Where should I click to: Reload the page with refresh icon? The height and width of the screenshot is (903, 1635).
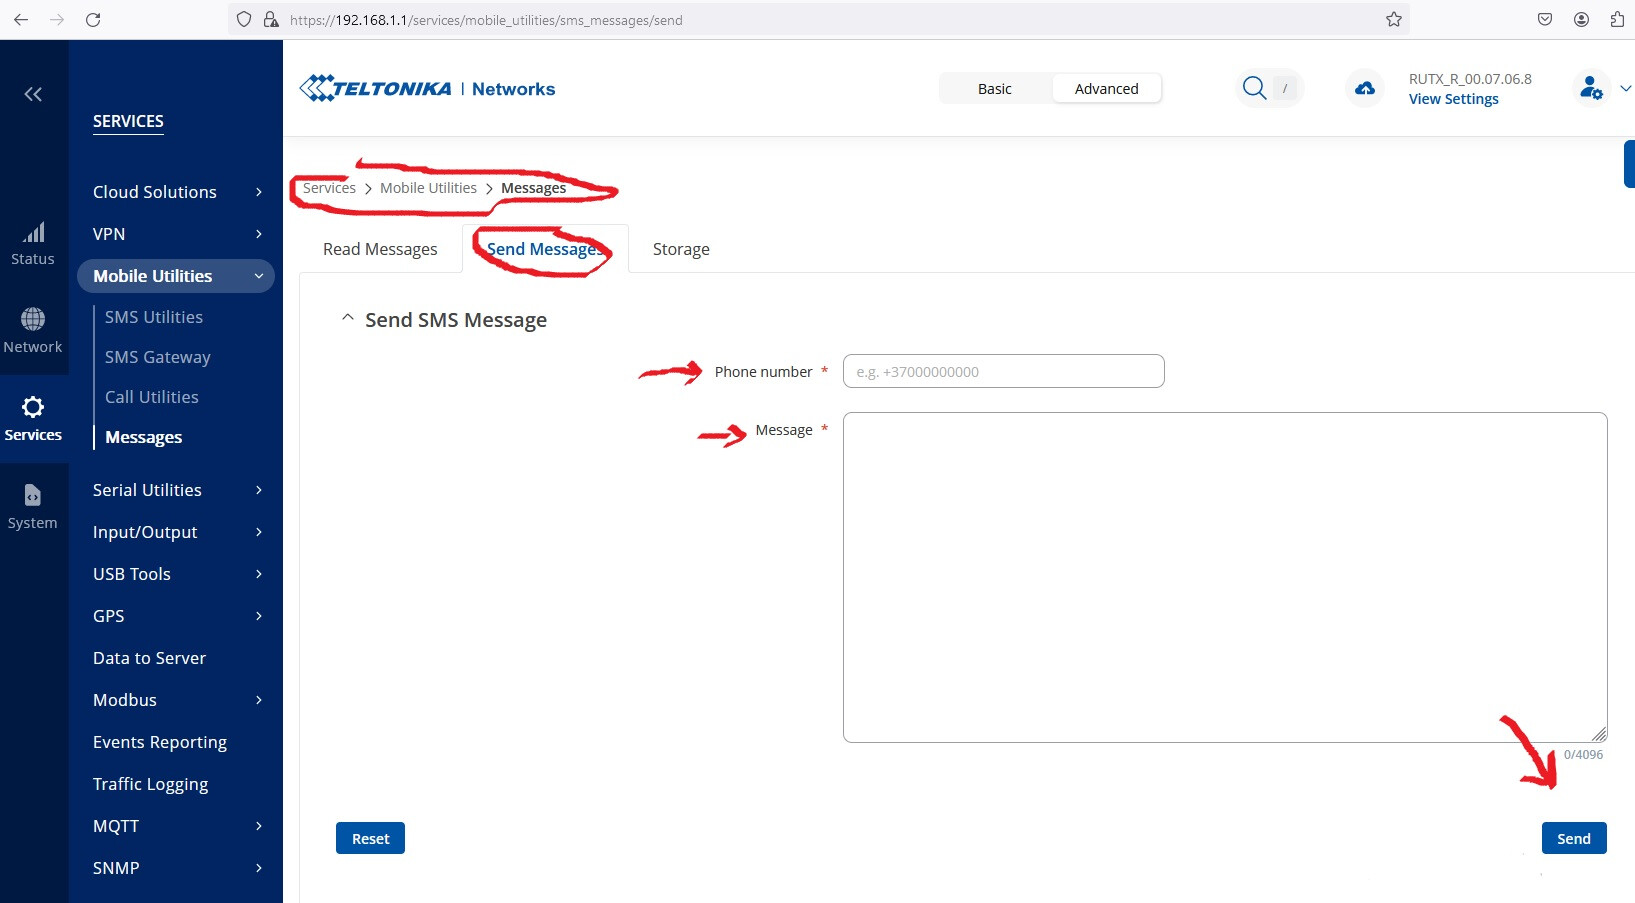[93, 19]
